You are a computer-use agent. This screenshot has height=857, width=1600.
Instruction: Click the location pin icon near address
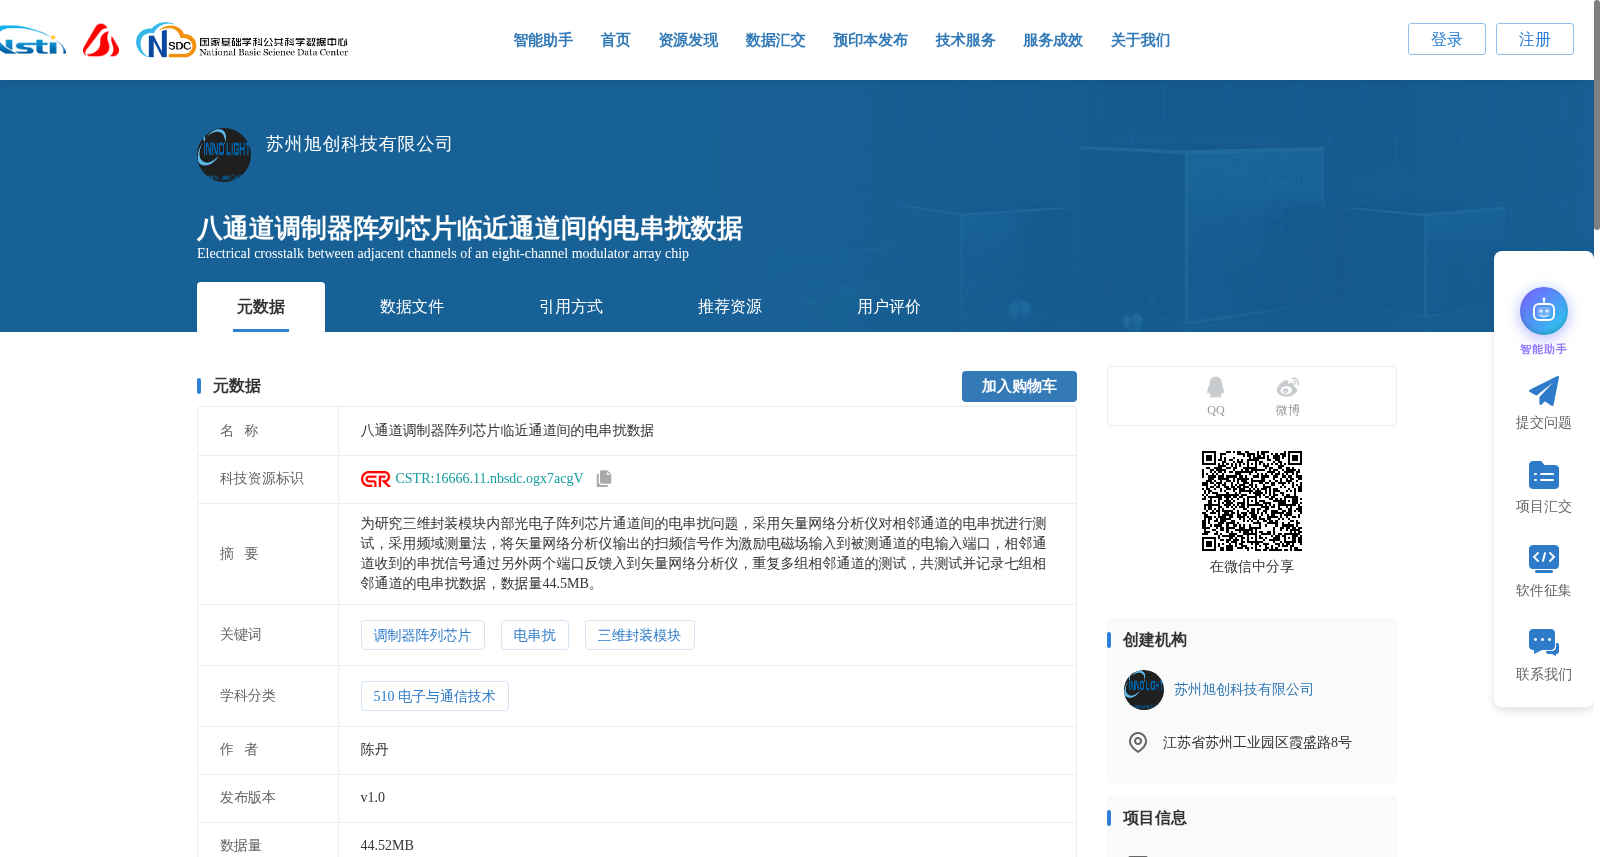1138,742
